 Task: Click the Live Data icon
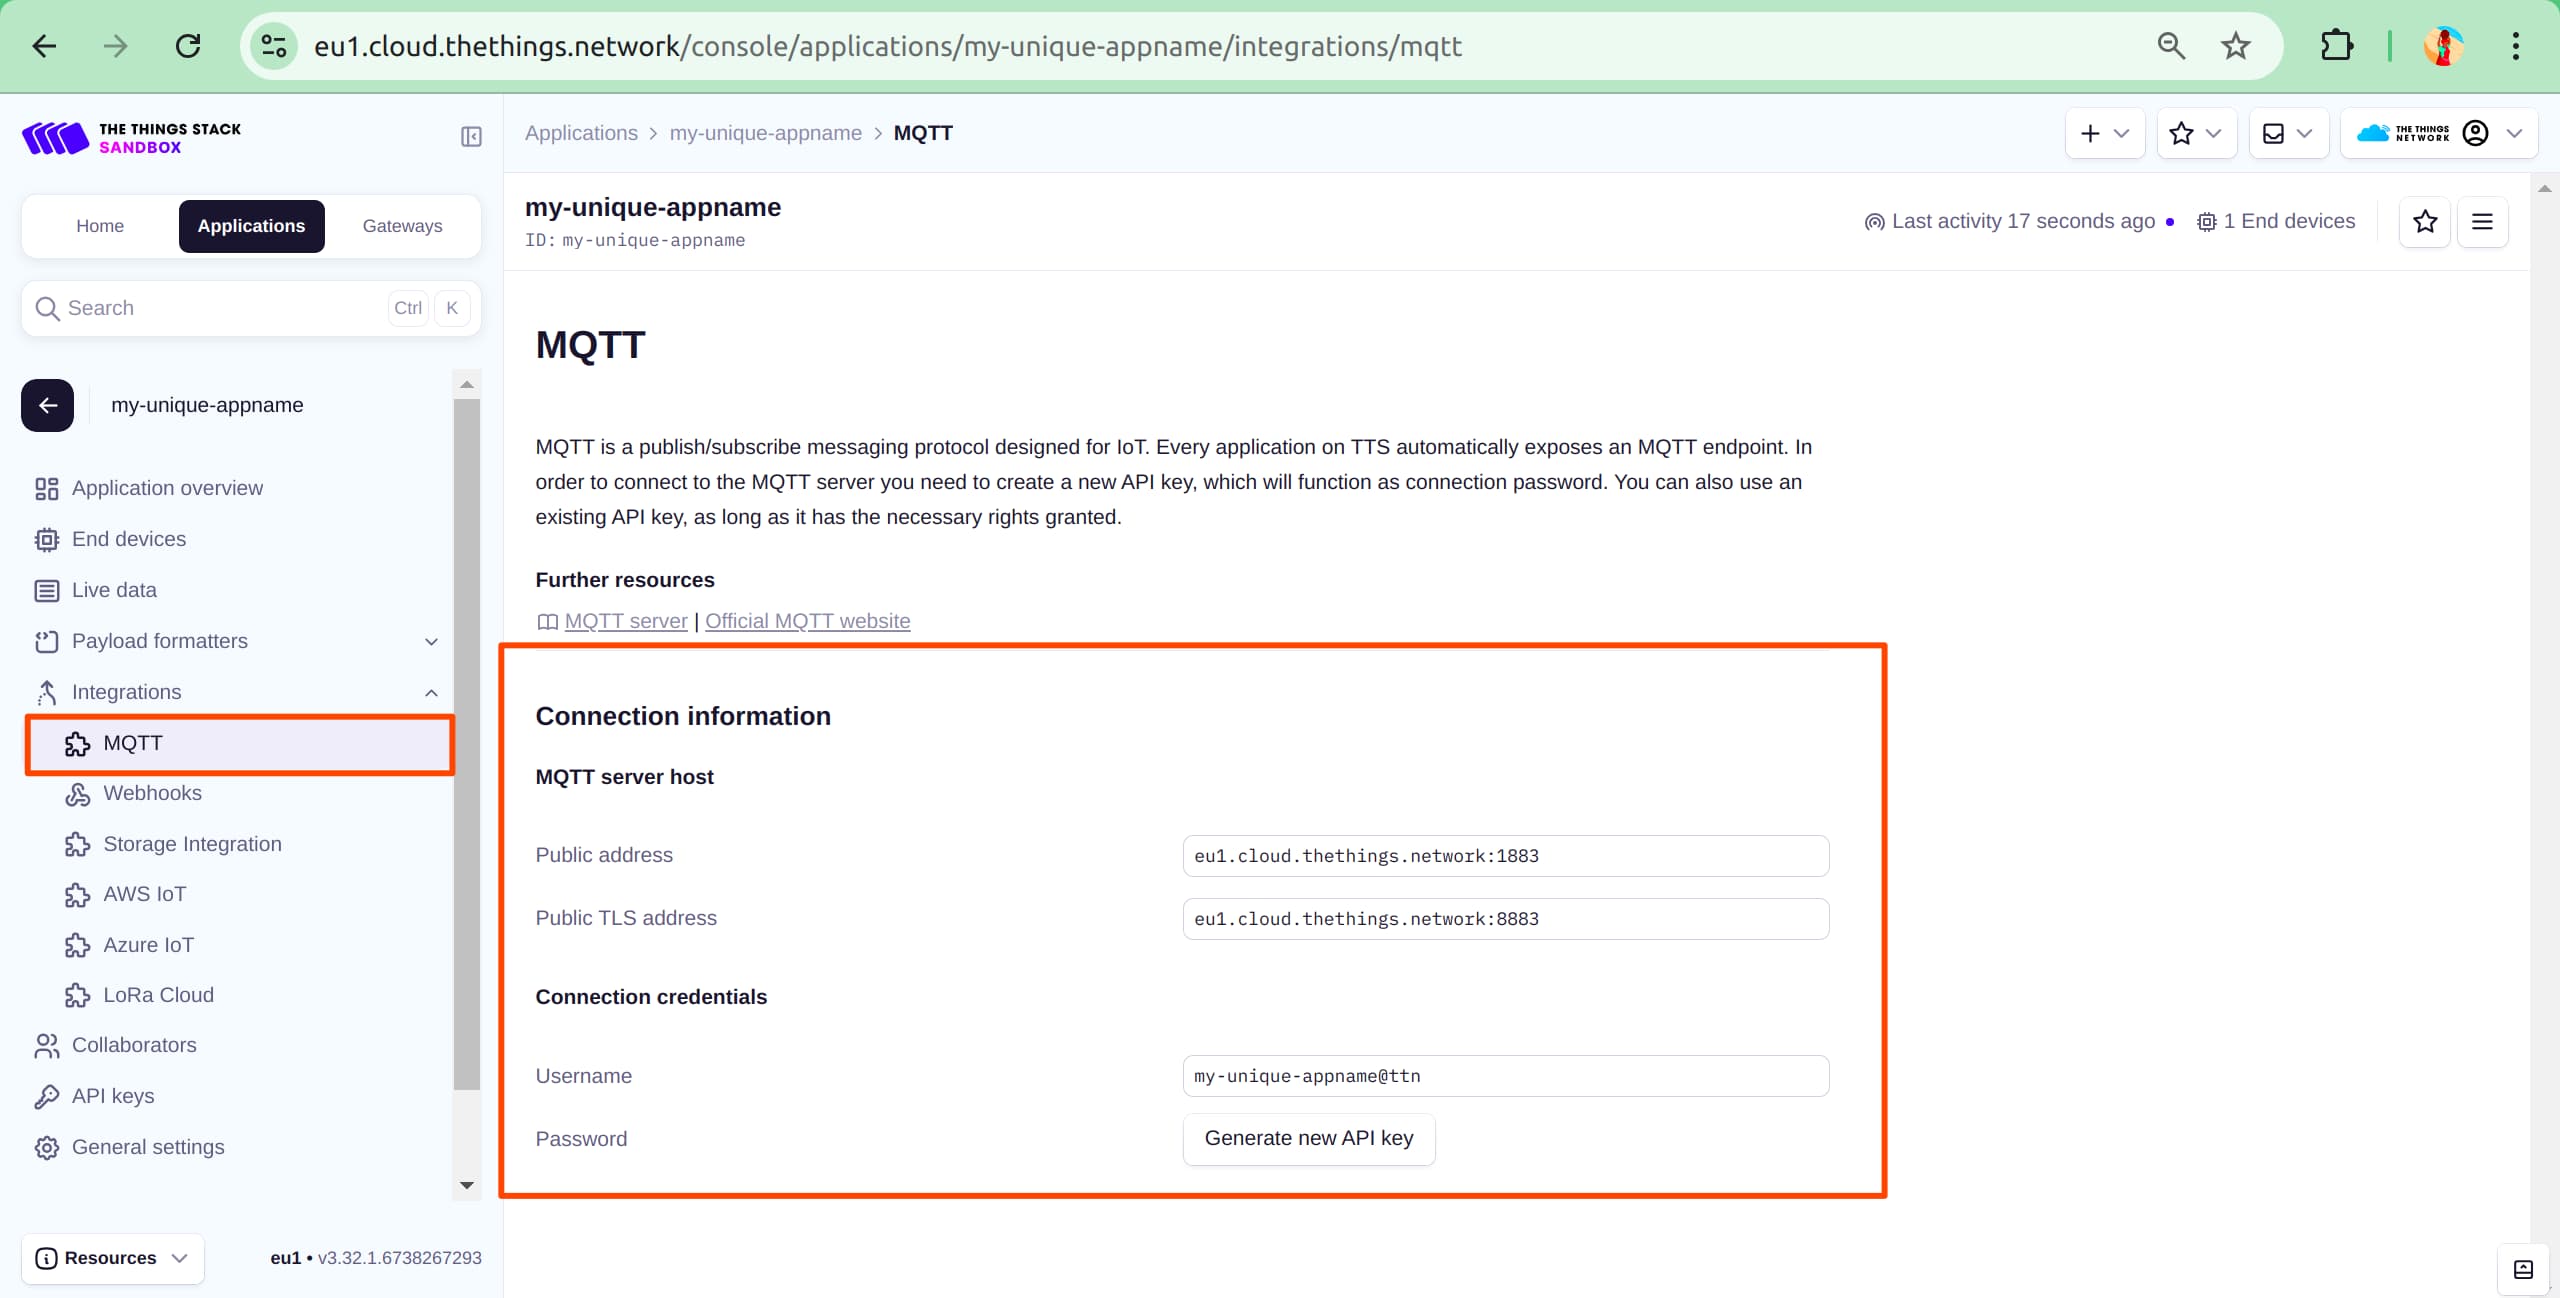click(46, 589)
